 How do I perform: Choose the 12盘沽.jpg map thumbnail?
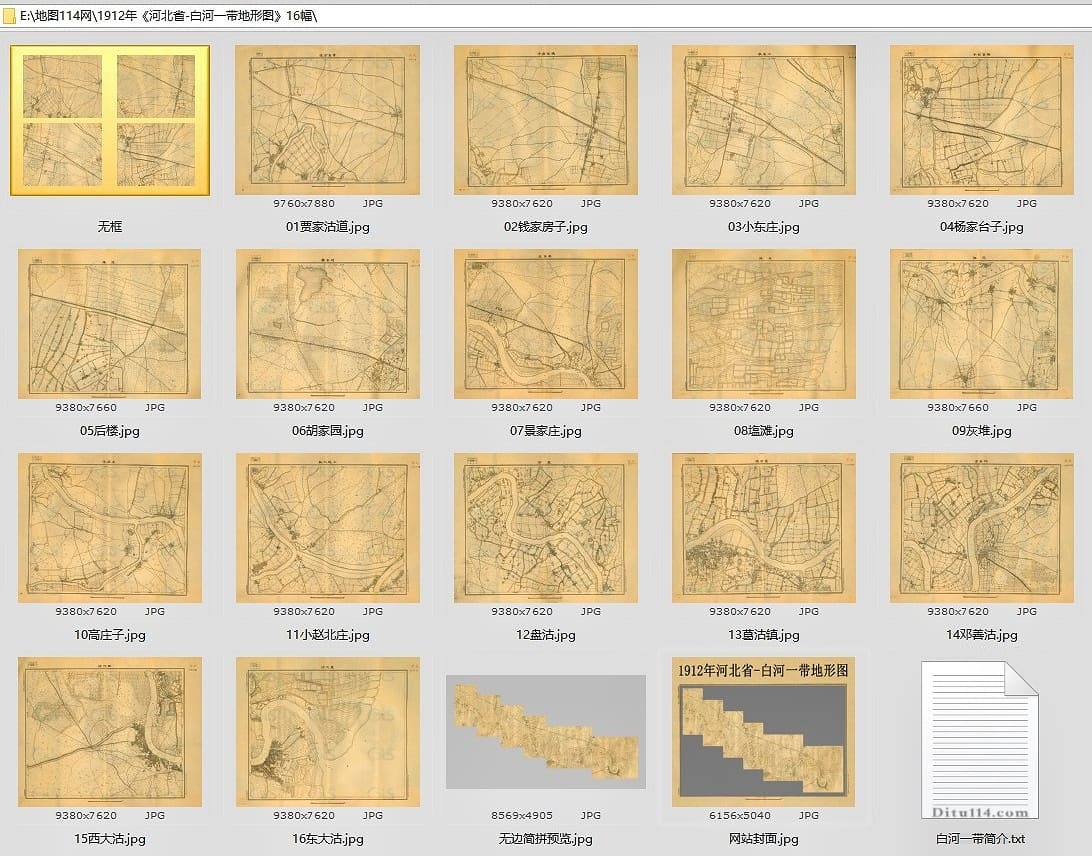pyautogui.click(x=545, y=528)
